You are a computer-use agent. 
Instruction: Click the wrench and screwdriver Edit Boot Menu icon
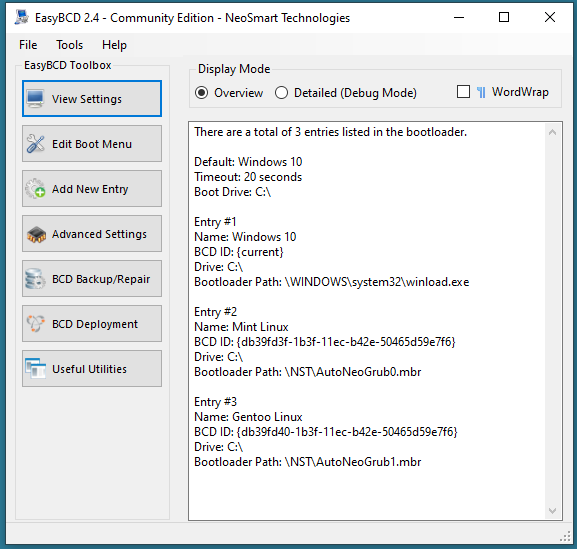pyautogui.click(x=36, y=144)
